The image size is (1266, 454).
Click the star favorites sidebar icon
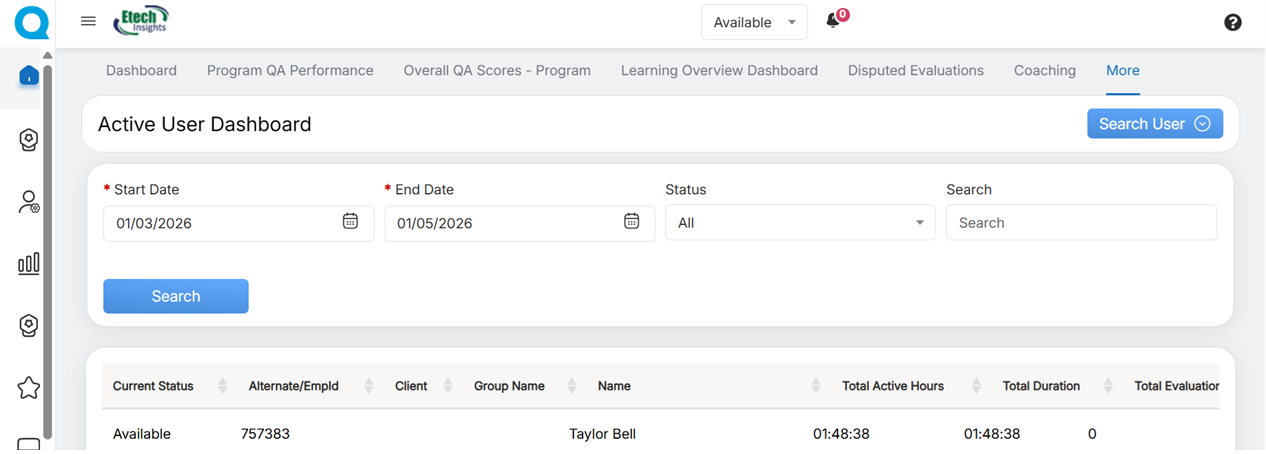[x=29, y=387]
